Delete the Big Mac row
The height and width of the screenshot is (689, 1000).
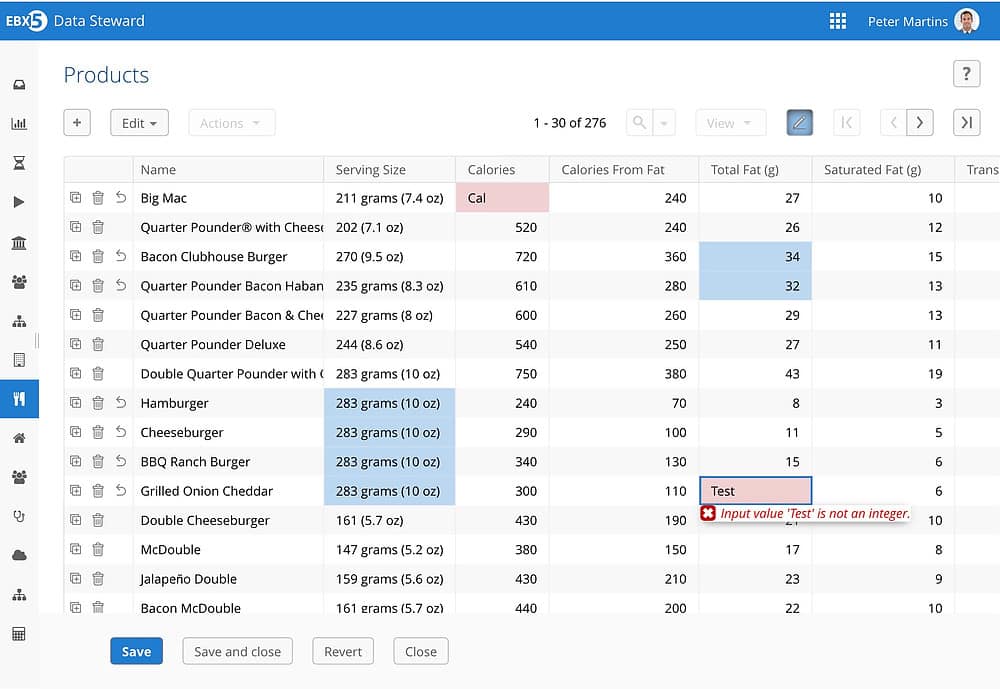tap(98, 198)
